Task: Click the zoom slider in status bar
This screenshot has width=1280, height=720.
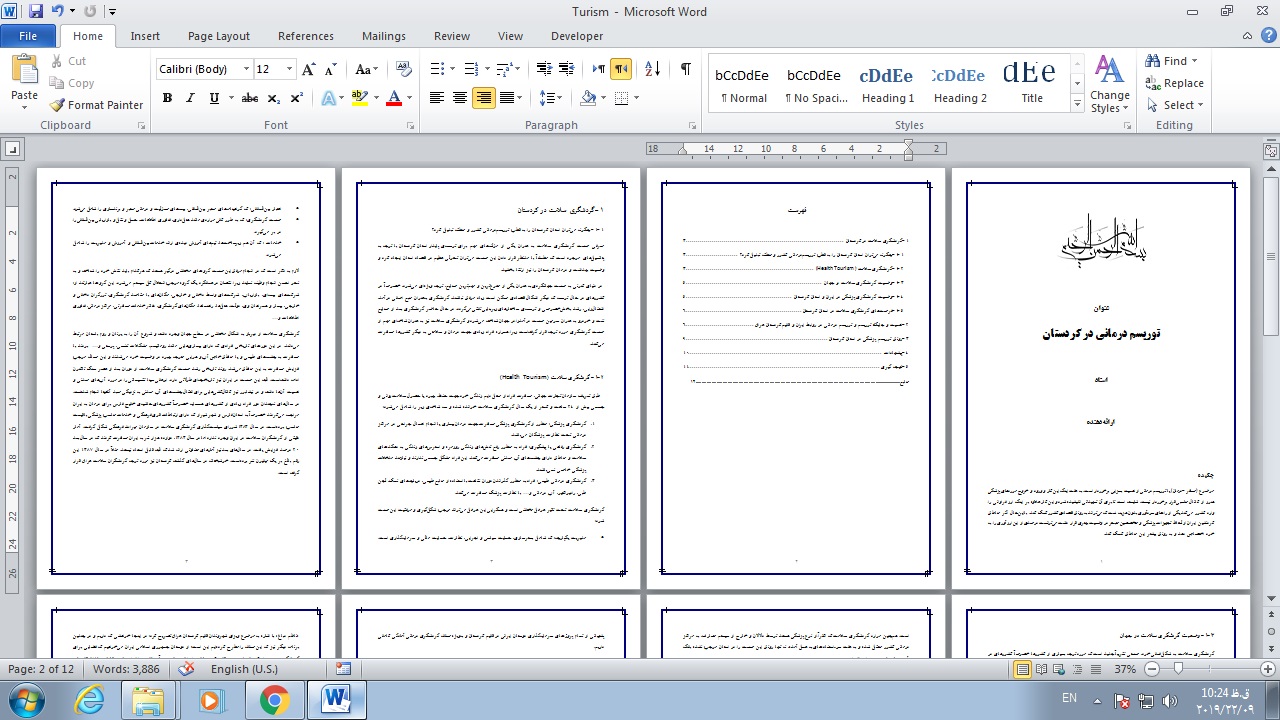Action: (1178, 669)
